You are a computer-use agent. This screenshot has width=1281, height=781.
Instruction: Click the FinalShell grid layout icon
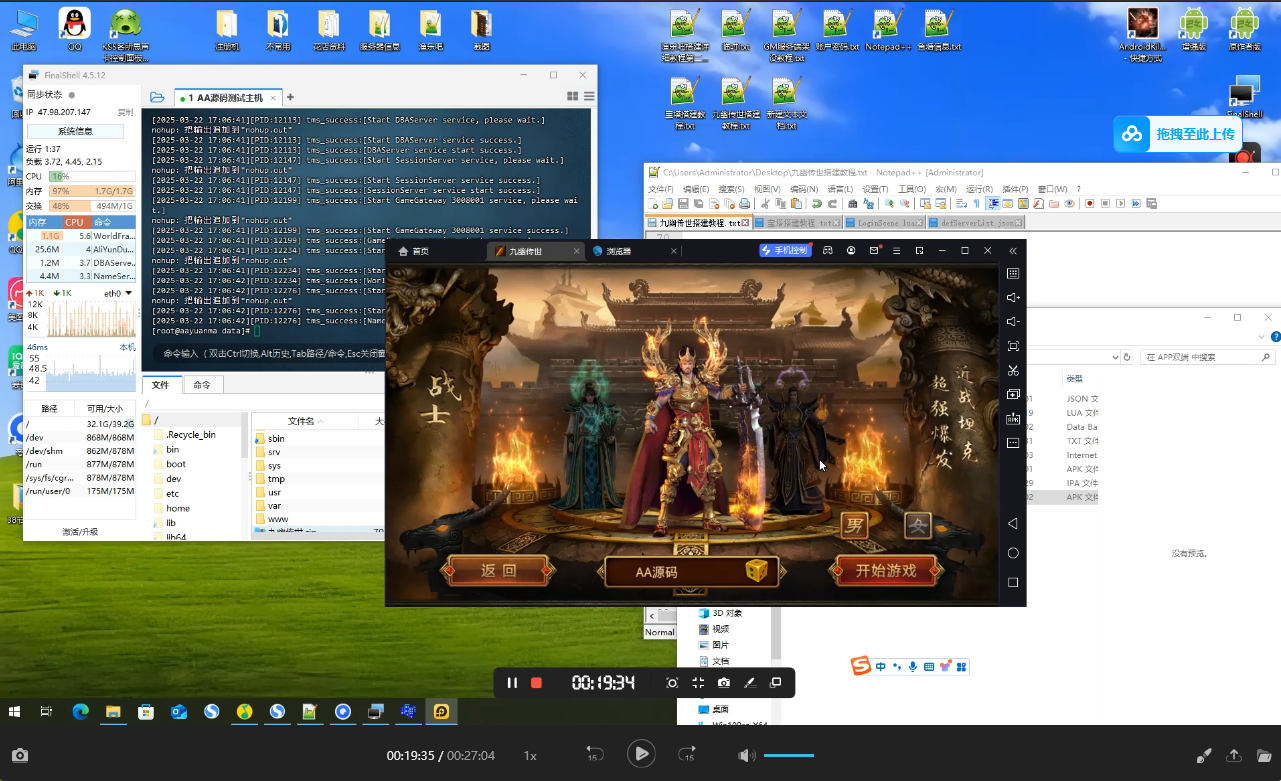tap(573, 97)
